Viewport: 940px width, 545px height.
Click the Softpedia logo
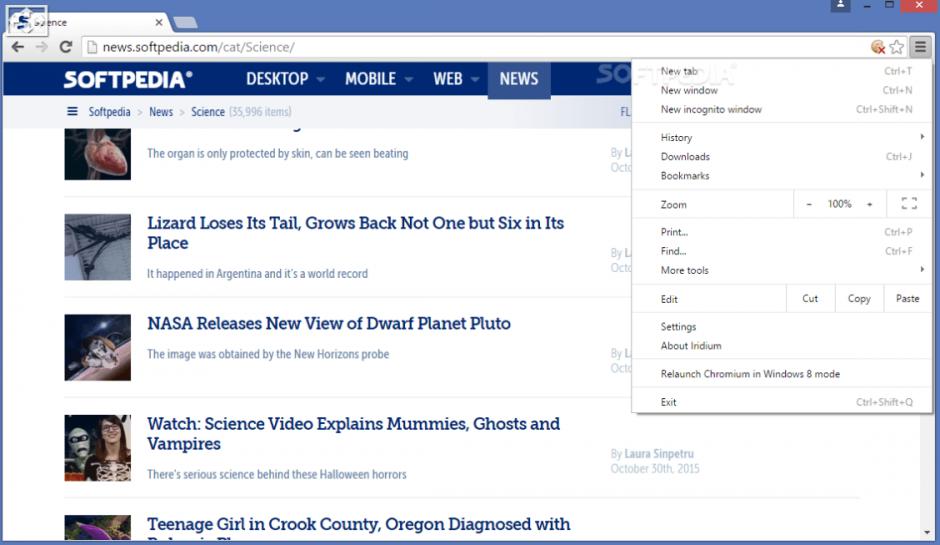[128, 79]
